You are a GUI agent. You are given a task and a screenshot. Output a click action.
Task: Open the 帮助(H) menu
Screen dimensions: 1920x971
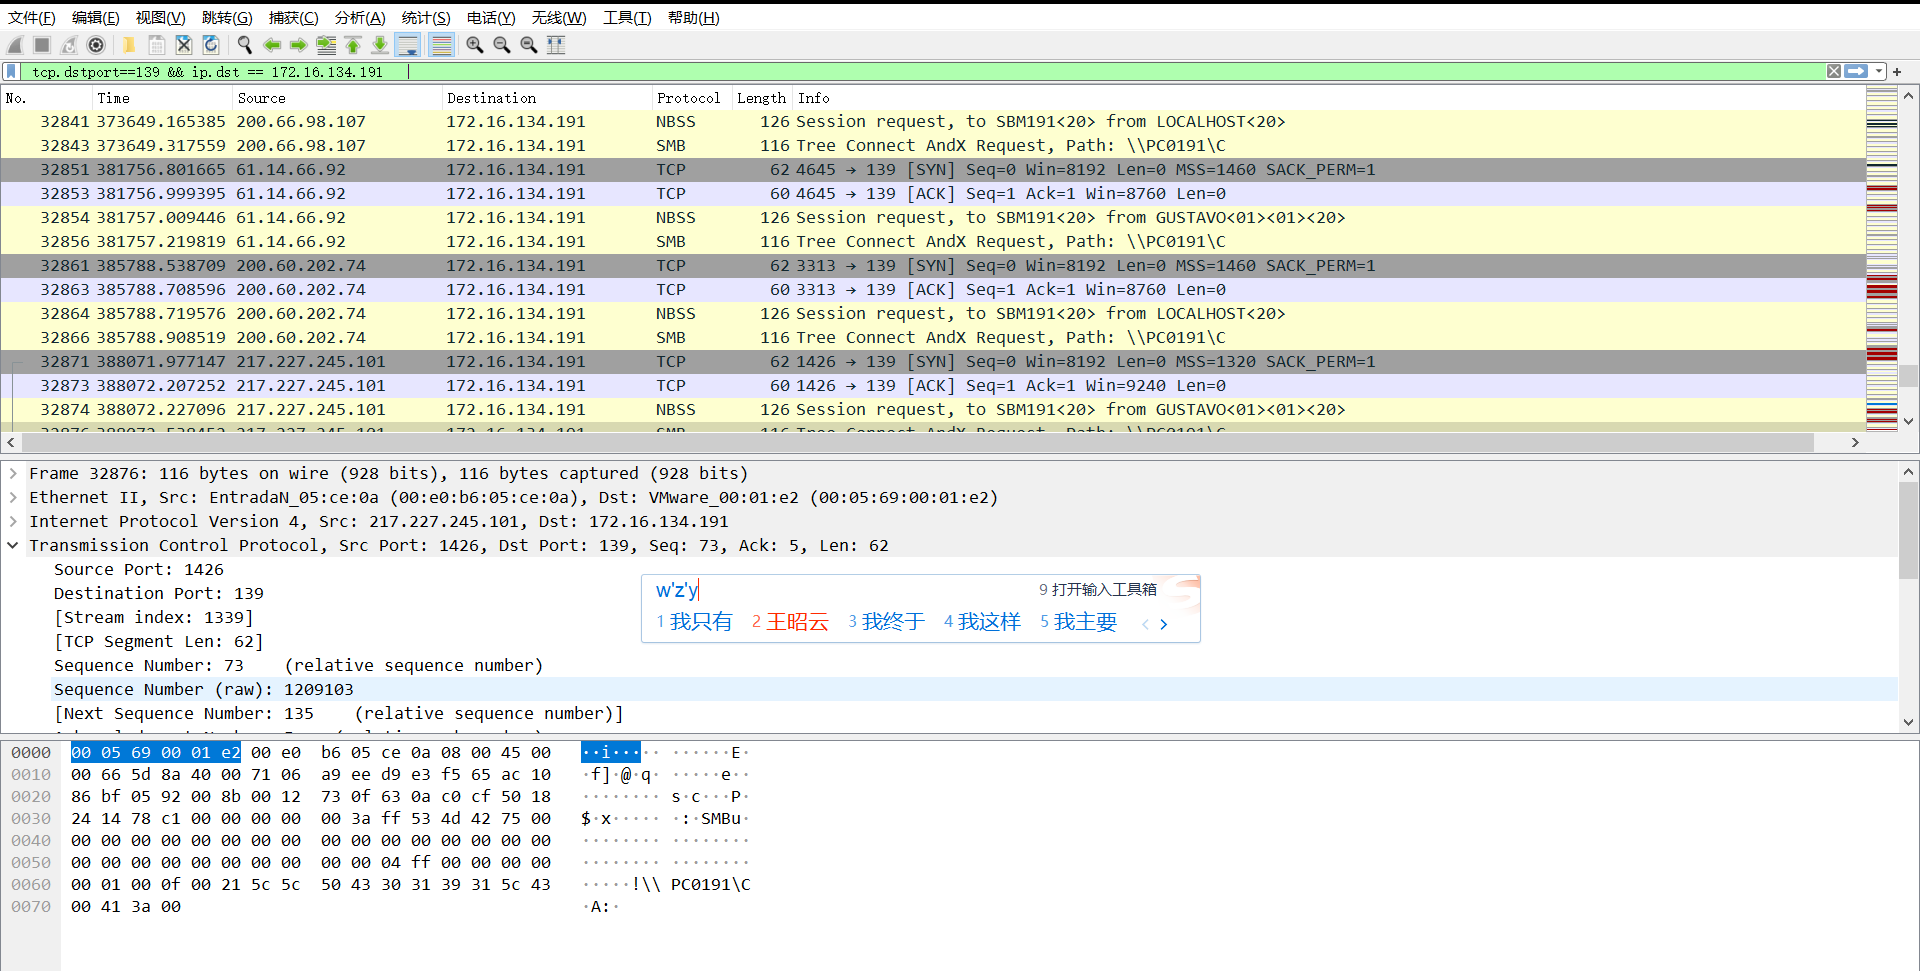(x=694, y=17)
